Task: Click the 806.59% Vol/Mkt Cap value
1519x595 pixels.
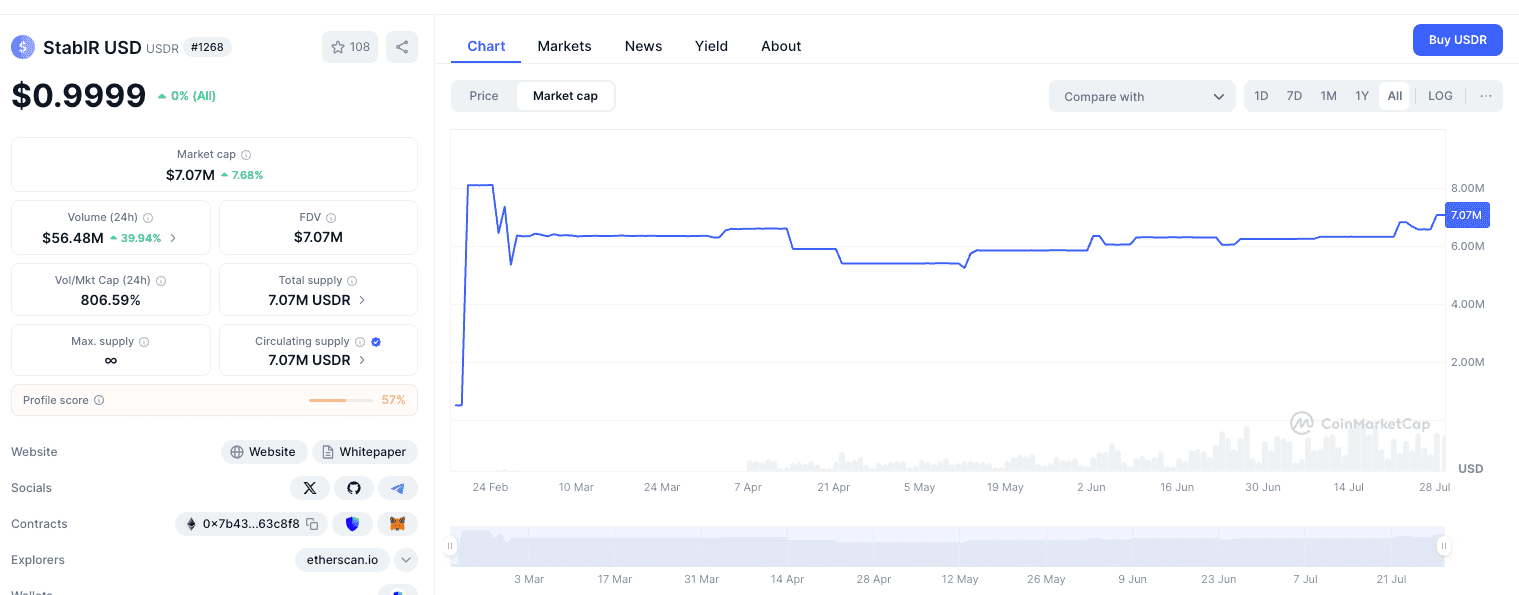Action: (111, 300)
